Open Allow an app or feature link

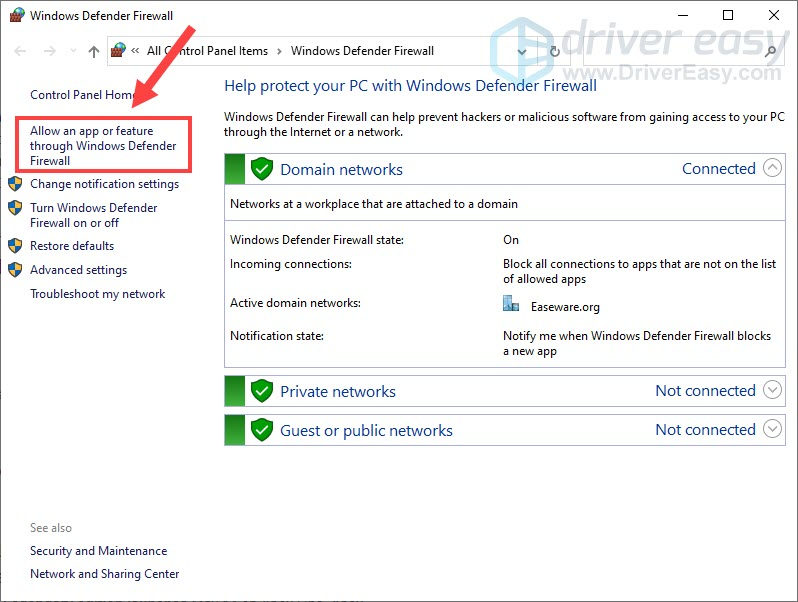pyautogui.click(x=103, y=146)
